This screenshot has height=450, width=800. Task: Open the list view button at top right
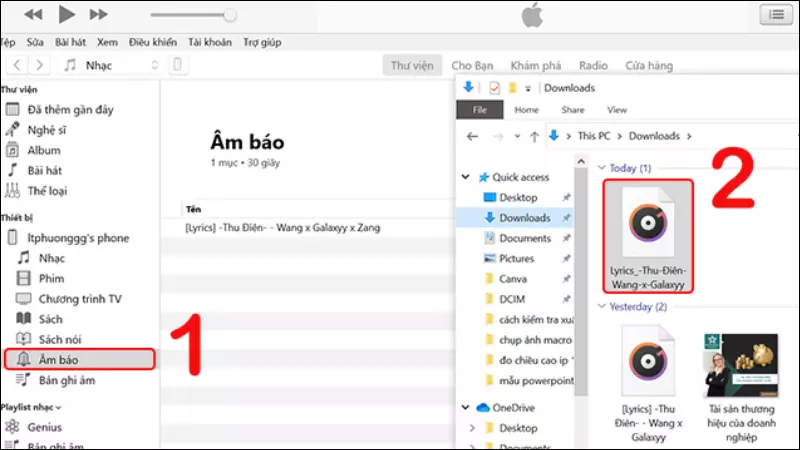coord(776,15)
